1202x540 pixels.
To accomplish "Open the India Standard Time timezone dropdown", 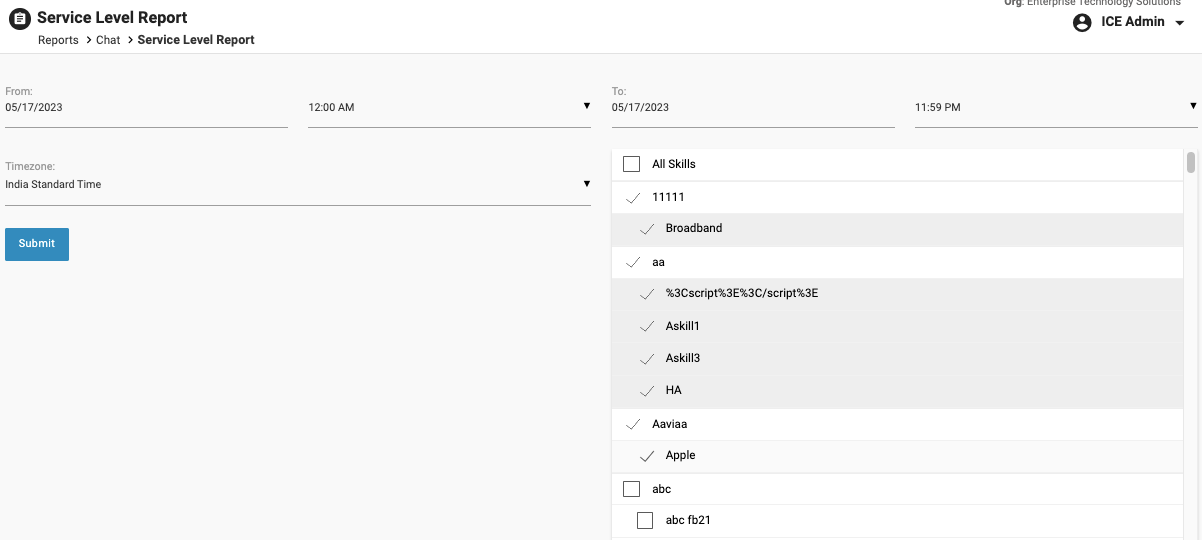I will pyautogui.click(x=297, y=184).
